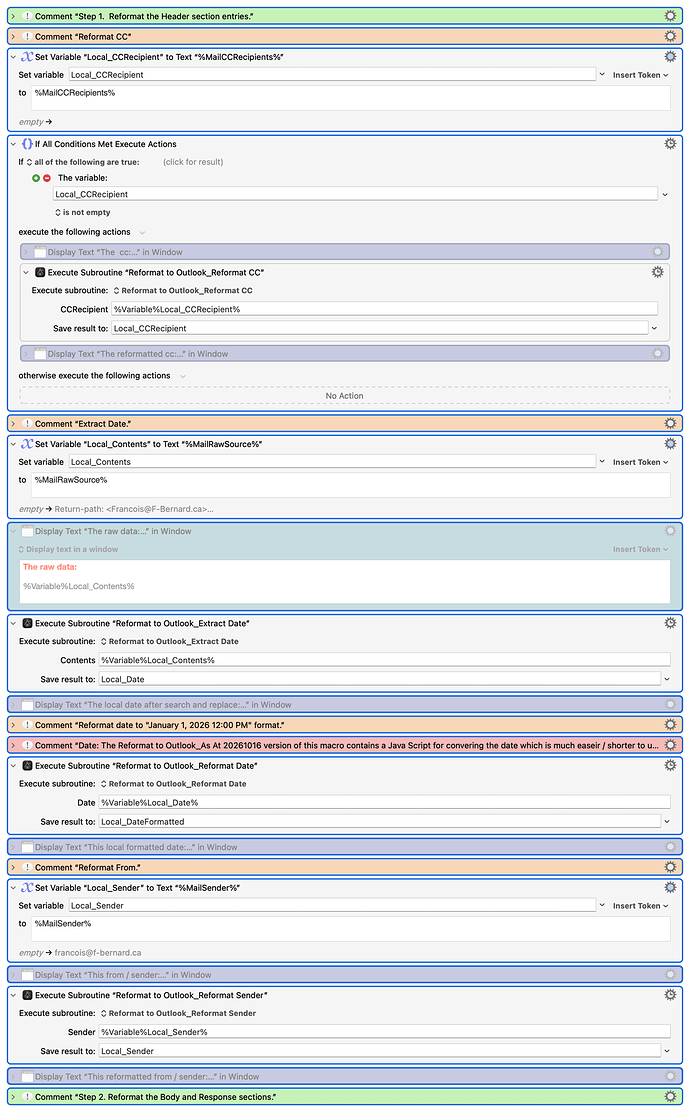This screenshot has height=1114, width=690.
Task: Collapse the If All Conditions Met action
Action: (13, 144)
